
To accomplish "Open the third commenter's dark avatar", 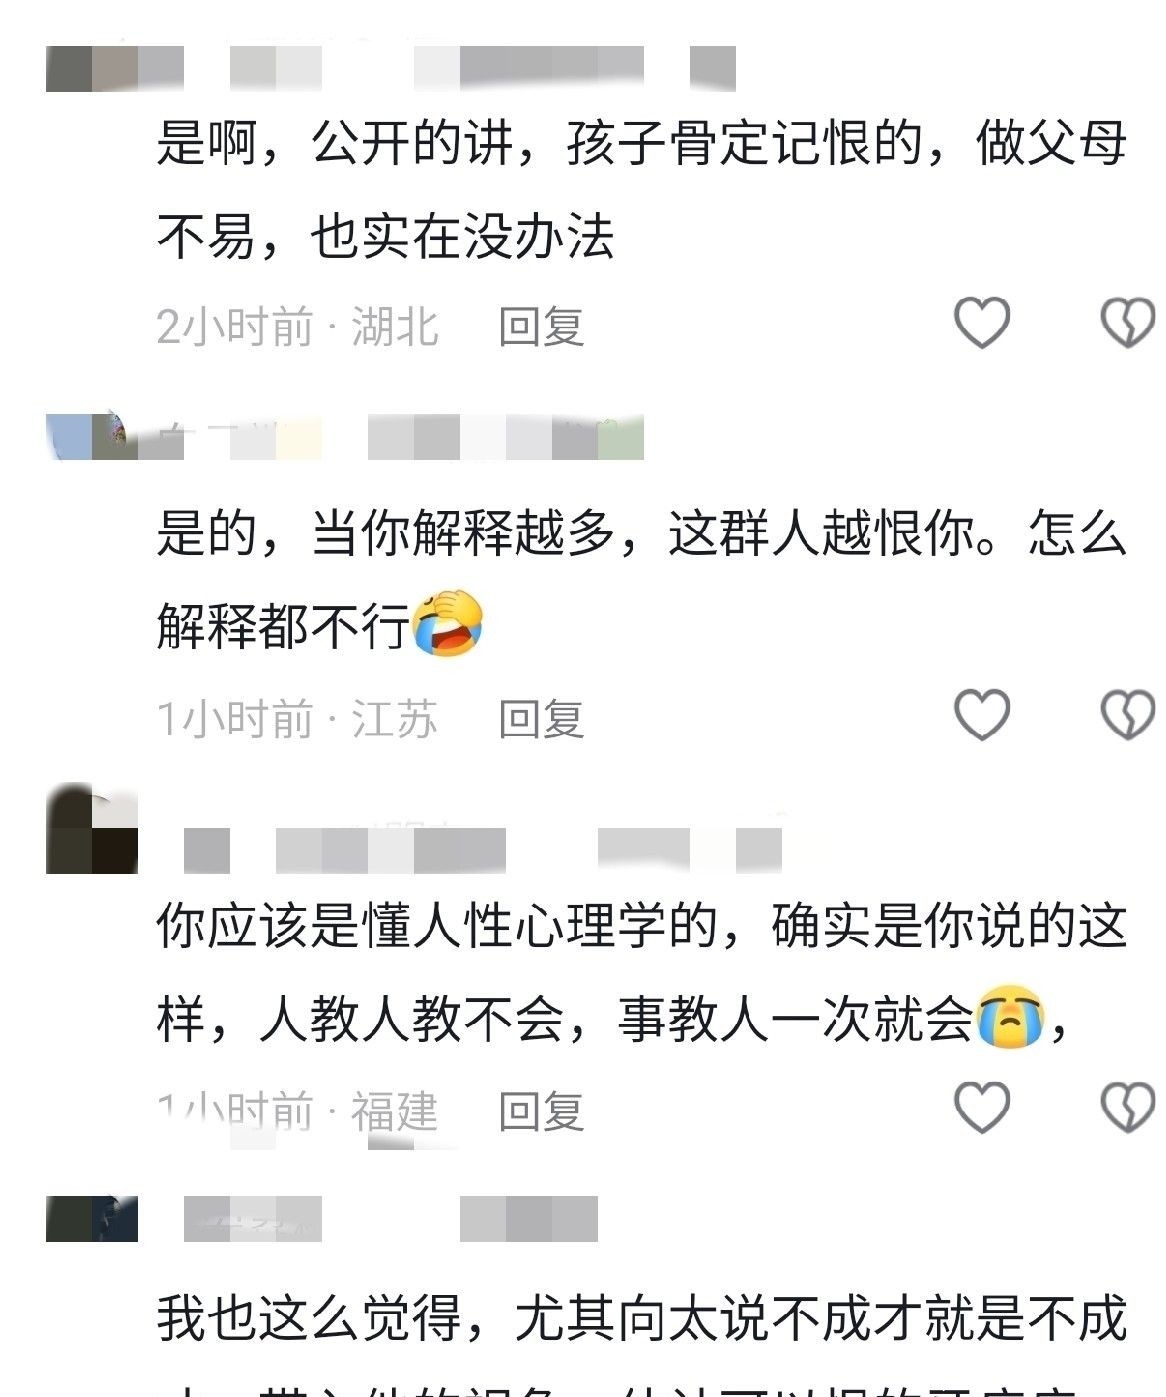I will (92, 829).
